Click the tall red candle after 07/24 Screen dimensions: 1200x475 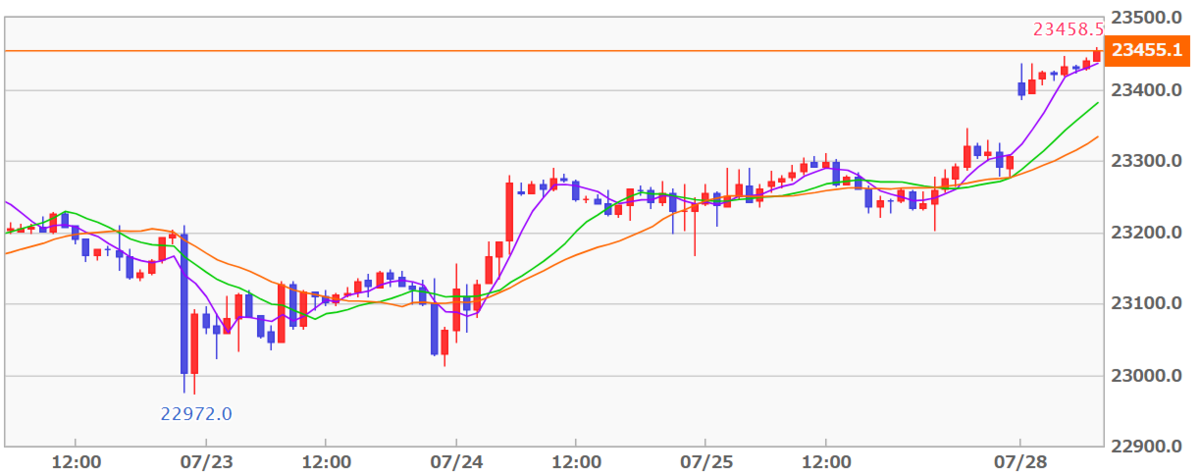[509, 212]
